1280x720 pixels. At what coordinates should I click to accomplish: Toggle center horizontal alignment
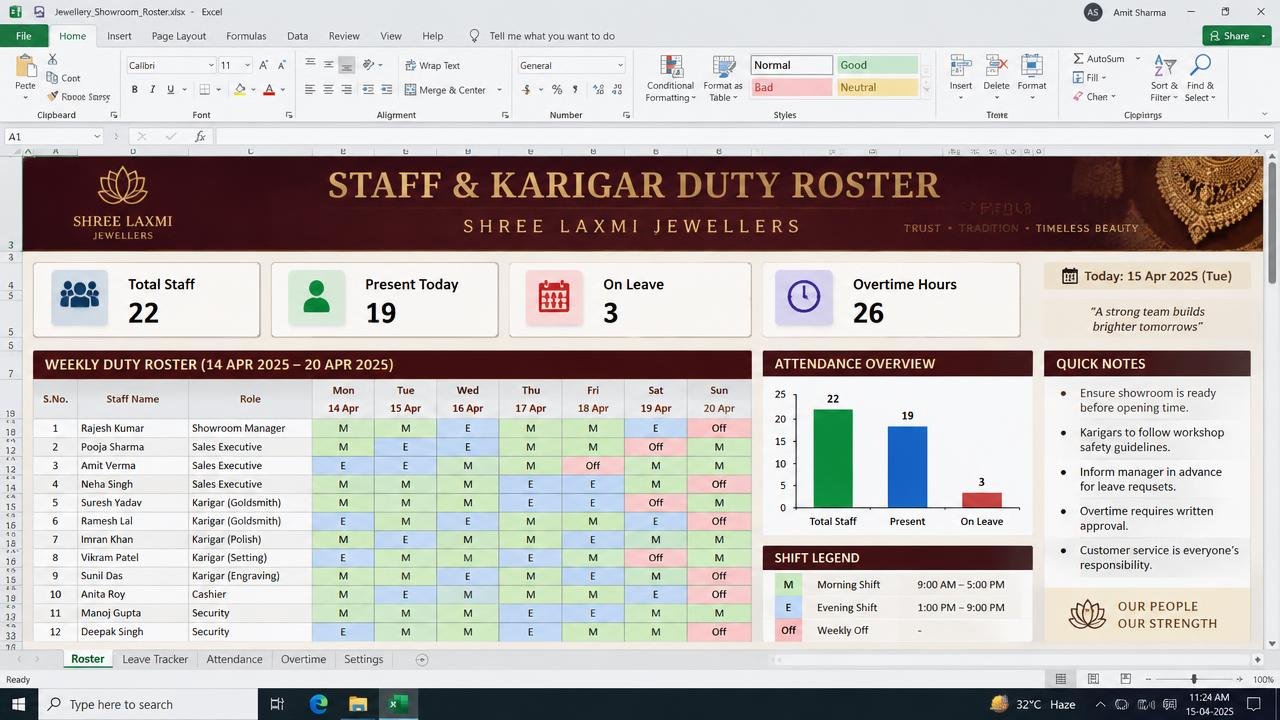(x=328, y=90)
